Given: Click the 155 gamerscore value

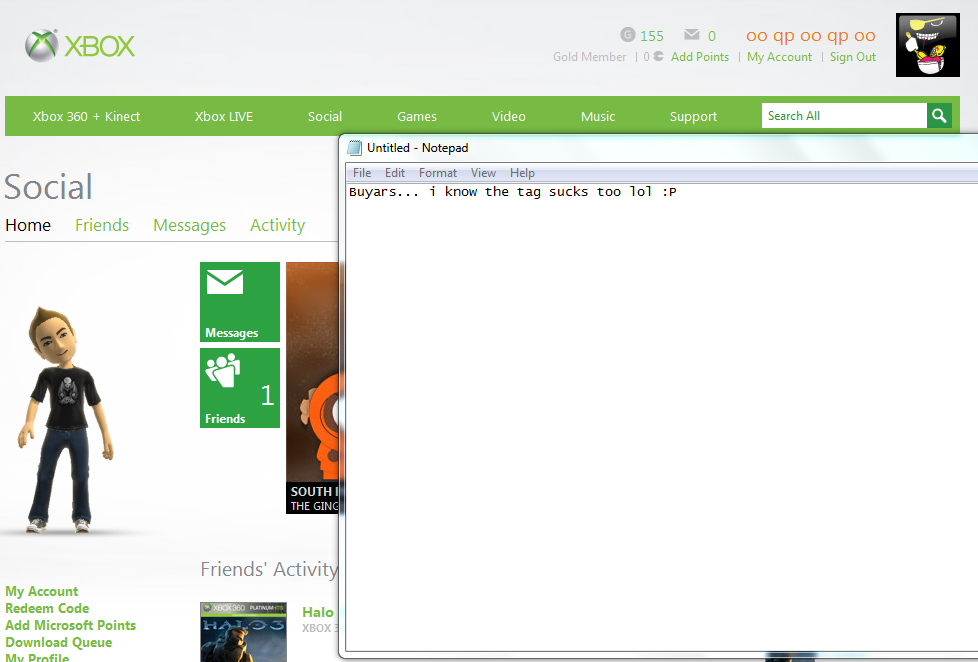Looking at the screenshot, I should tap(652, 36).
